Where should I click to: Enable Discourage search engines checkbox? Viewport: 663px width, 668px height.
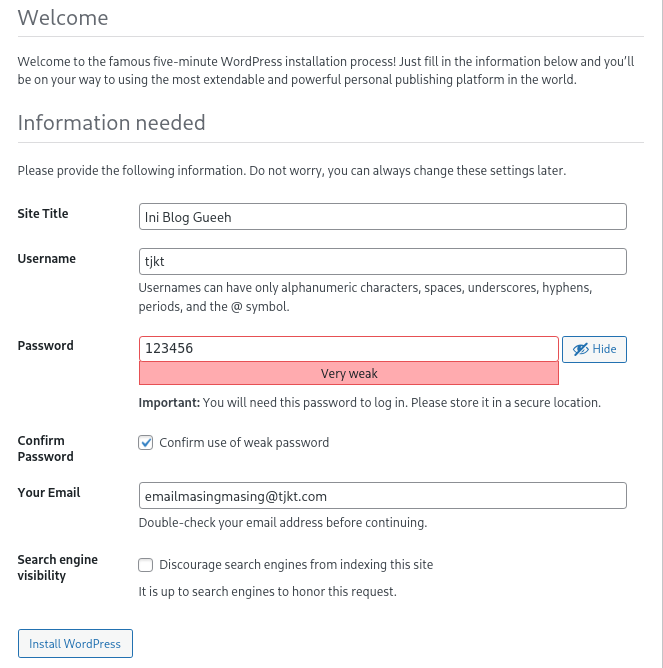[146, 564]
